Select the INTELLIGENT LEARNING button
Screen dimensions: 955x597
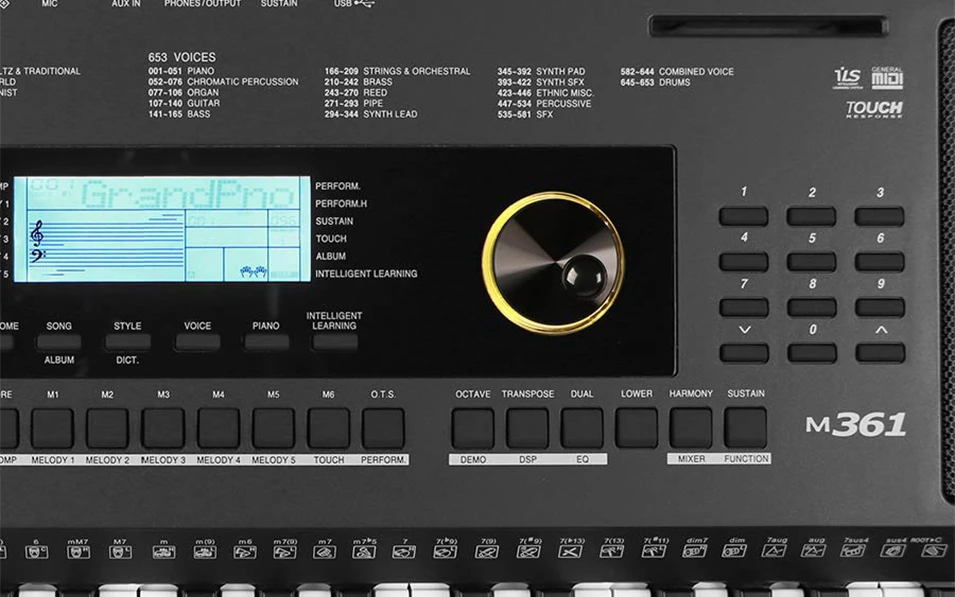coord(334,342)
